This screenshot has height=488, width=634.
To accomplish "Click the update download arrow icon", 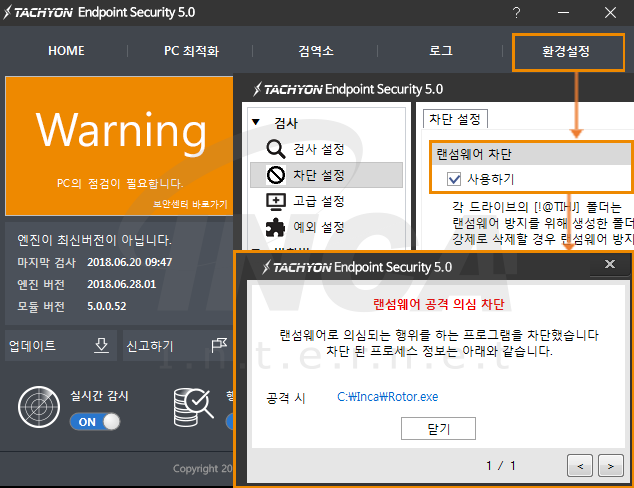I will (101, 346).
